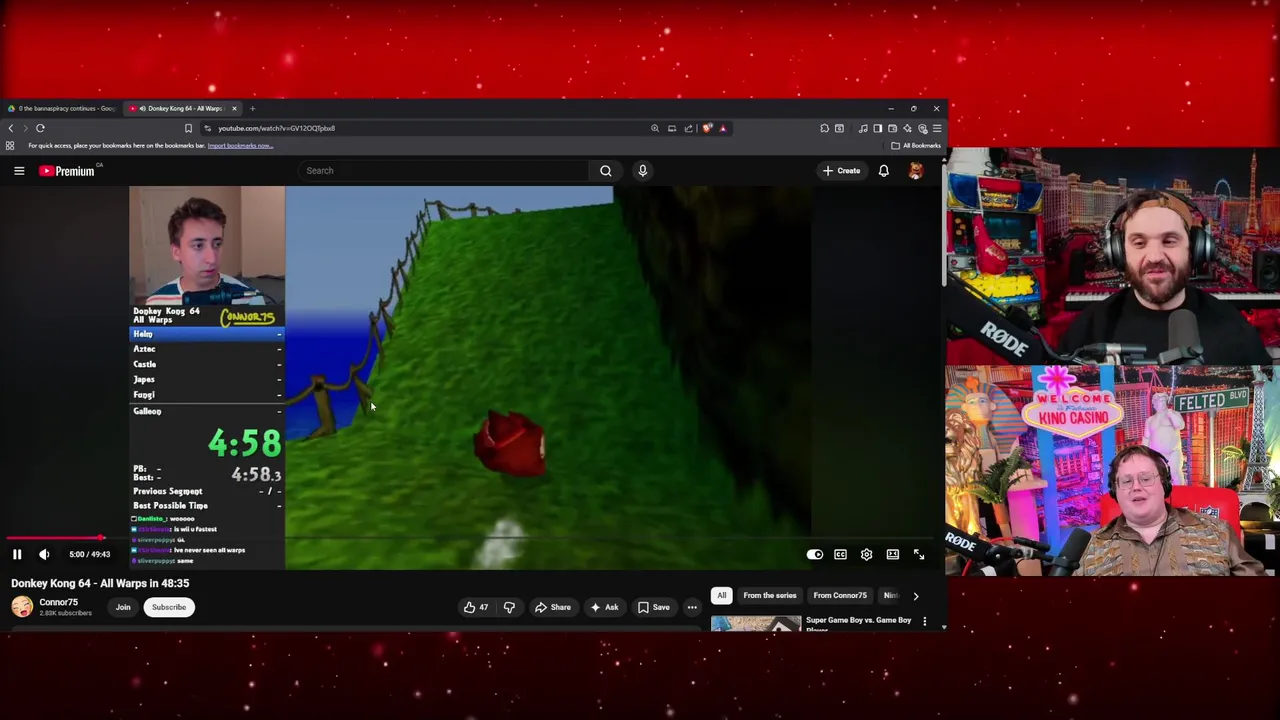This screenshot has height=720, width=1280.
Task: Select the Donkey Kong 64 browser tab
Action: 183,108
